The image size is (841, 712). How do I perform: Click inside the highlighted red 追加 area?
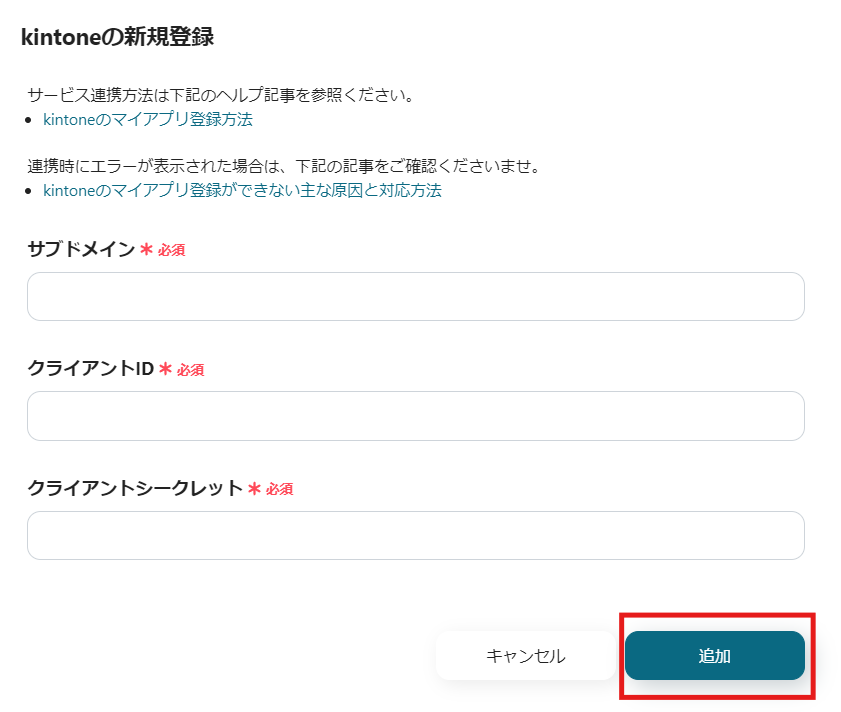pos(714,655)
